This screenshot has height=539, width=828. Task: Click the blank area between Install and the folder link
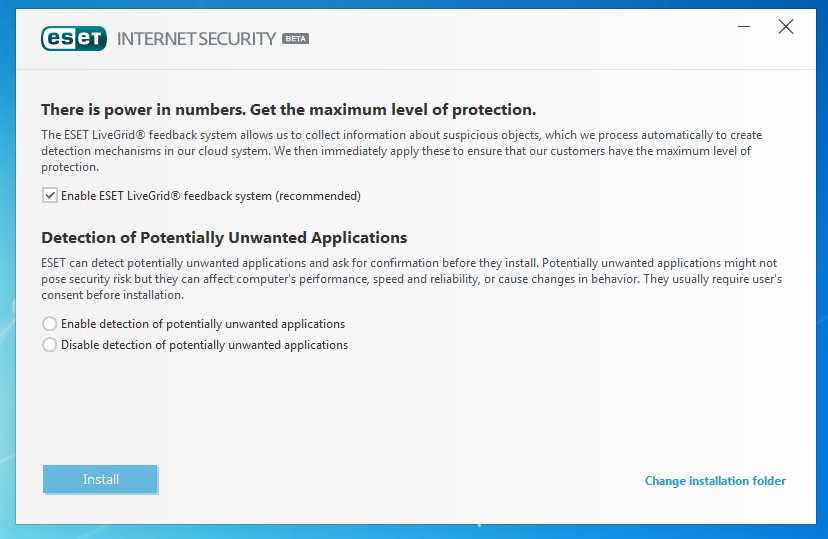(400, 480)
